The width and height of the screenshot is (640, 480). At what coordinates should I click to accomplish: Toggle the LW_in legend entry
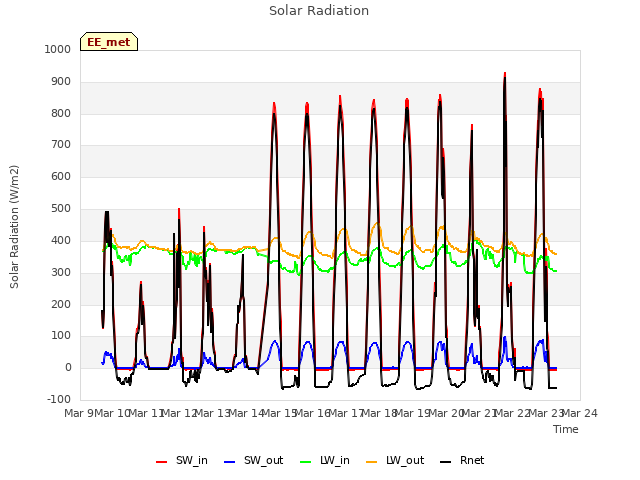325,460
